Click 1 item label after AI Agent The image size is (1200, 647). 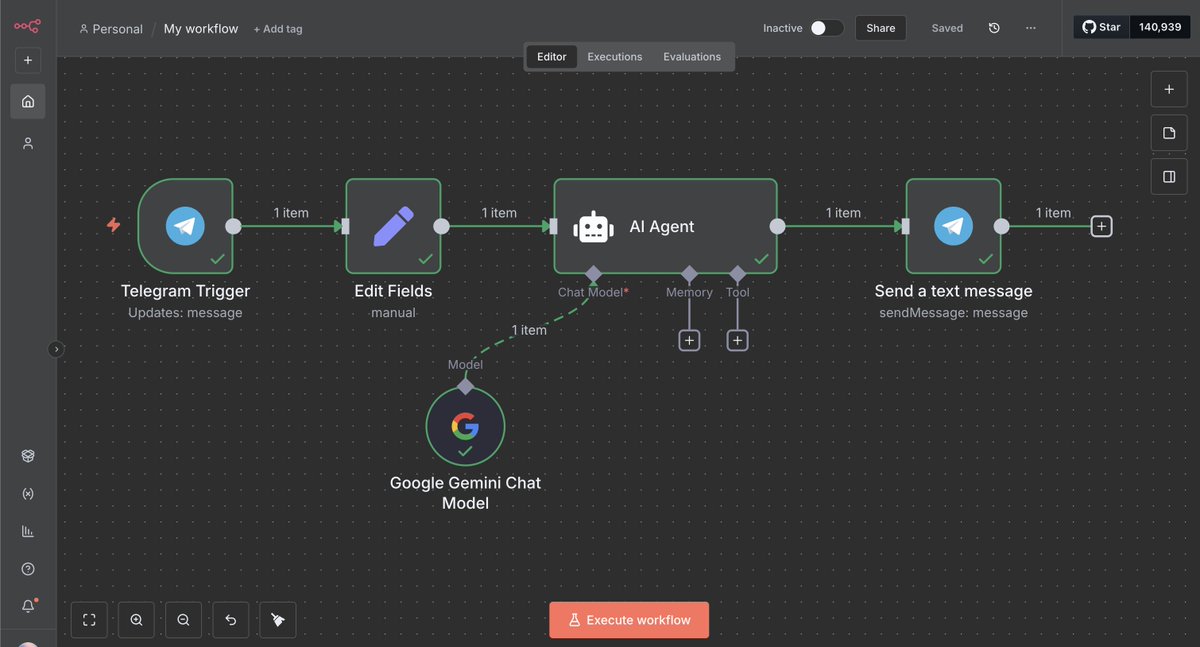tap(843, 213)
